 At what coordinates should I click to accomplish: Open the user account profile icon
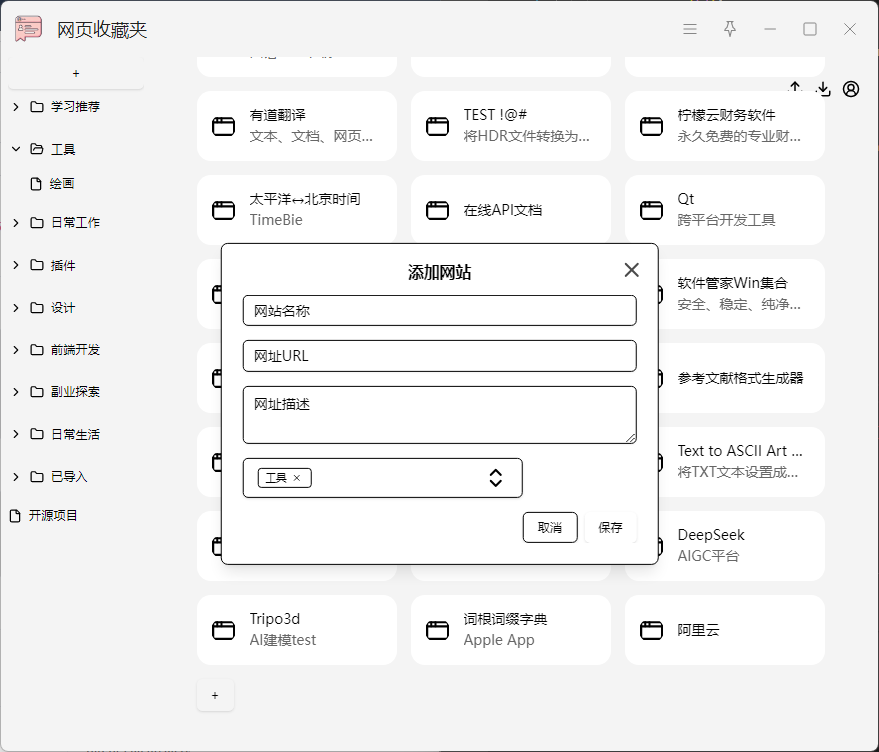(x=851, y=89)
